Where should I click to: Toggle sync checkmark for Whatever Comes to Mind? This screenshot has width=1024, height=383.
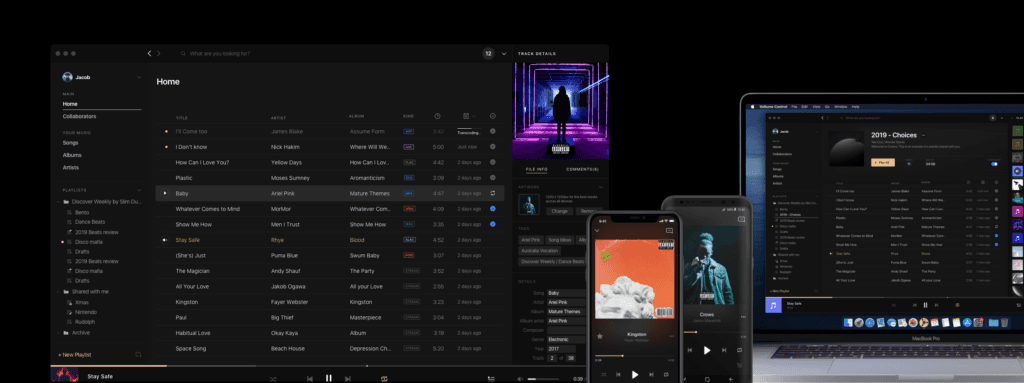tap(492, 208)
